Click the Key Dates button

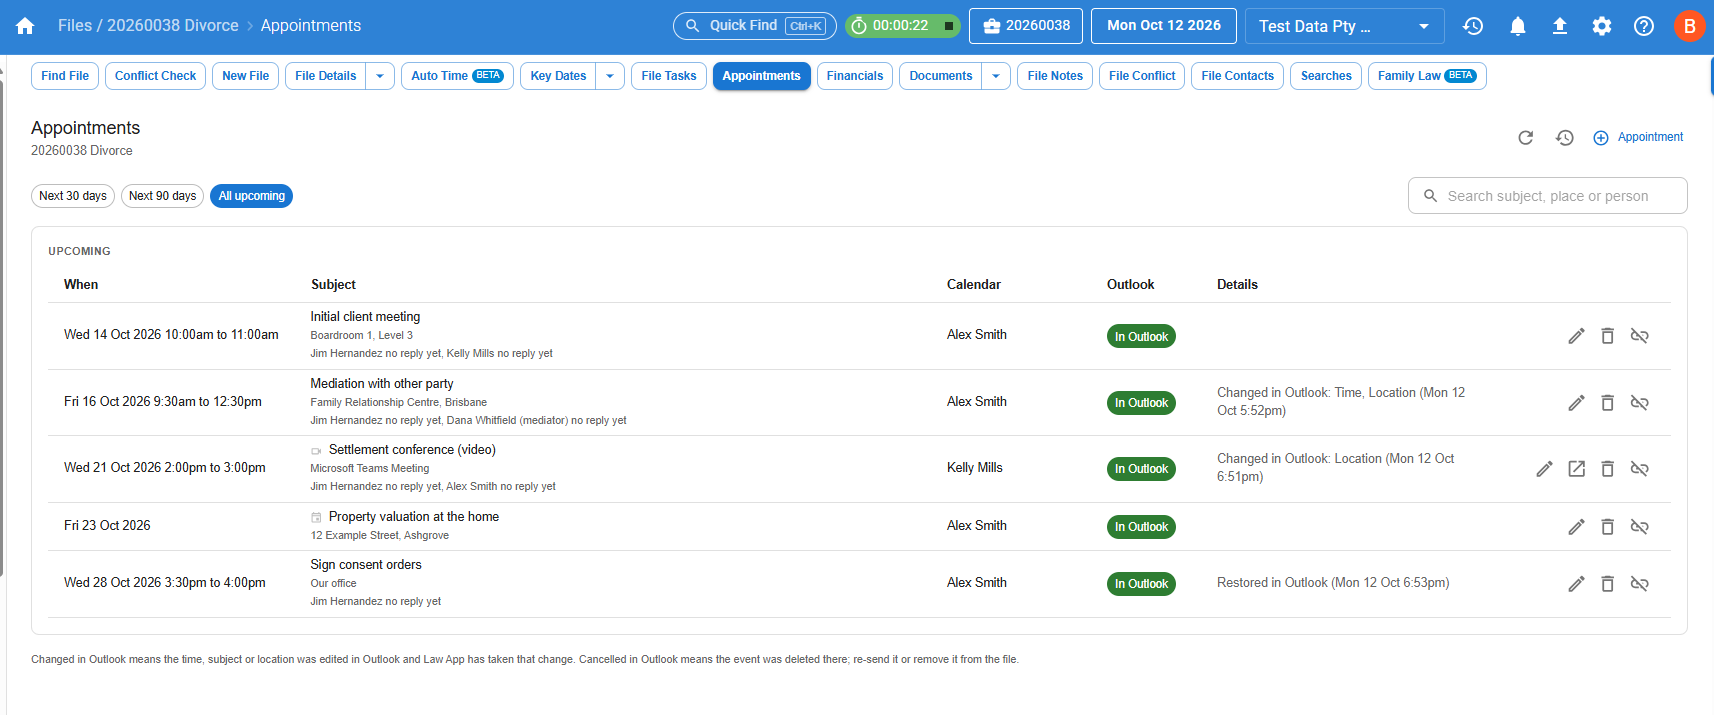(558, 76)
